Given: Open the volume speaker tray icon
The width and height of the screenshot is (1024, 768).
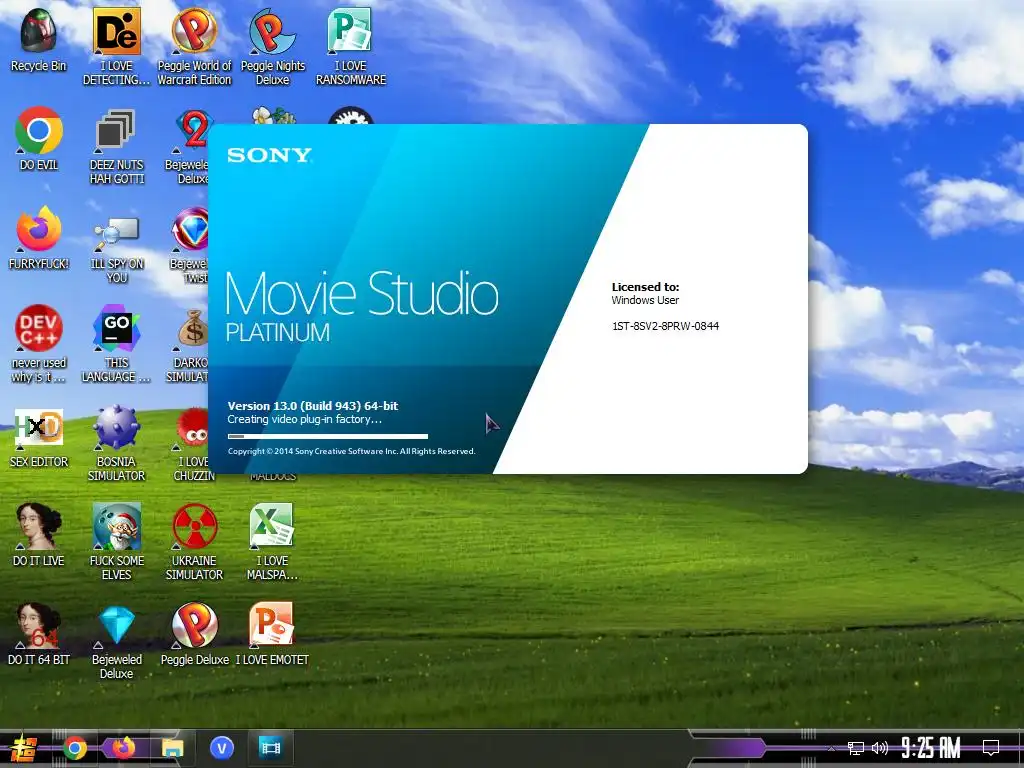Looking at the screenshot, I should pyautogui.click(x=880, y=748).
